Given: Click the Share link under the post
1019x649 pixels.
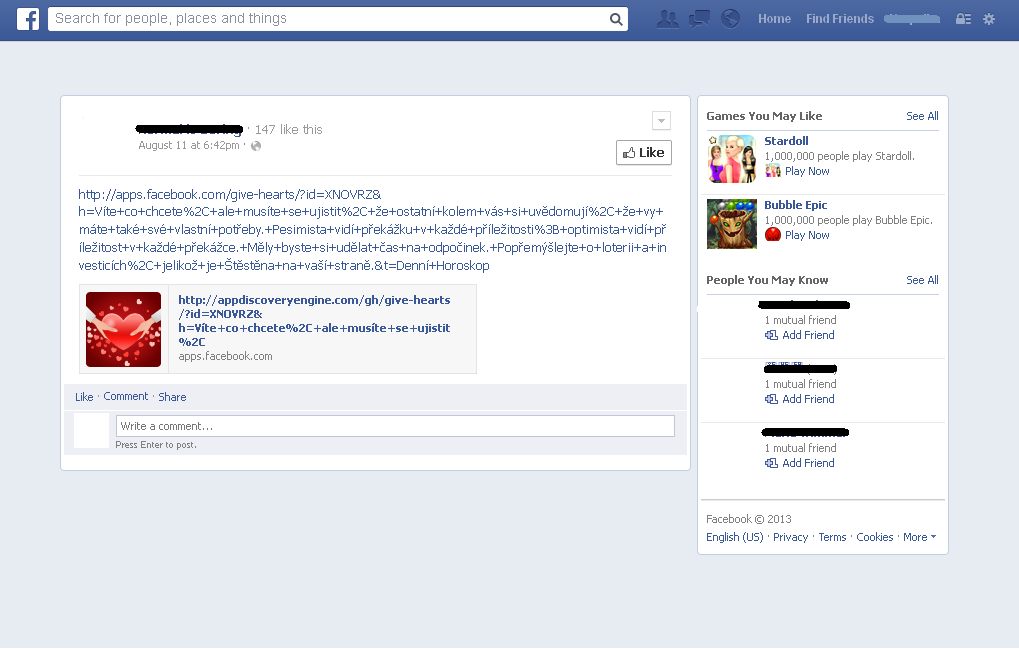Looking at the screenshot, I should pyautogui.click(x=171, y=396).
